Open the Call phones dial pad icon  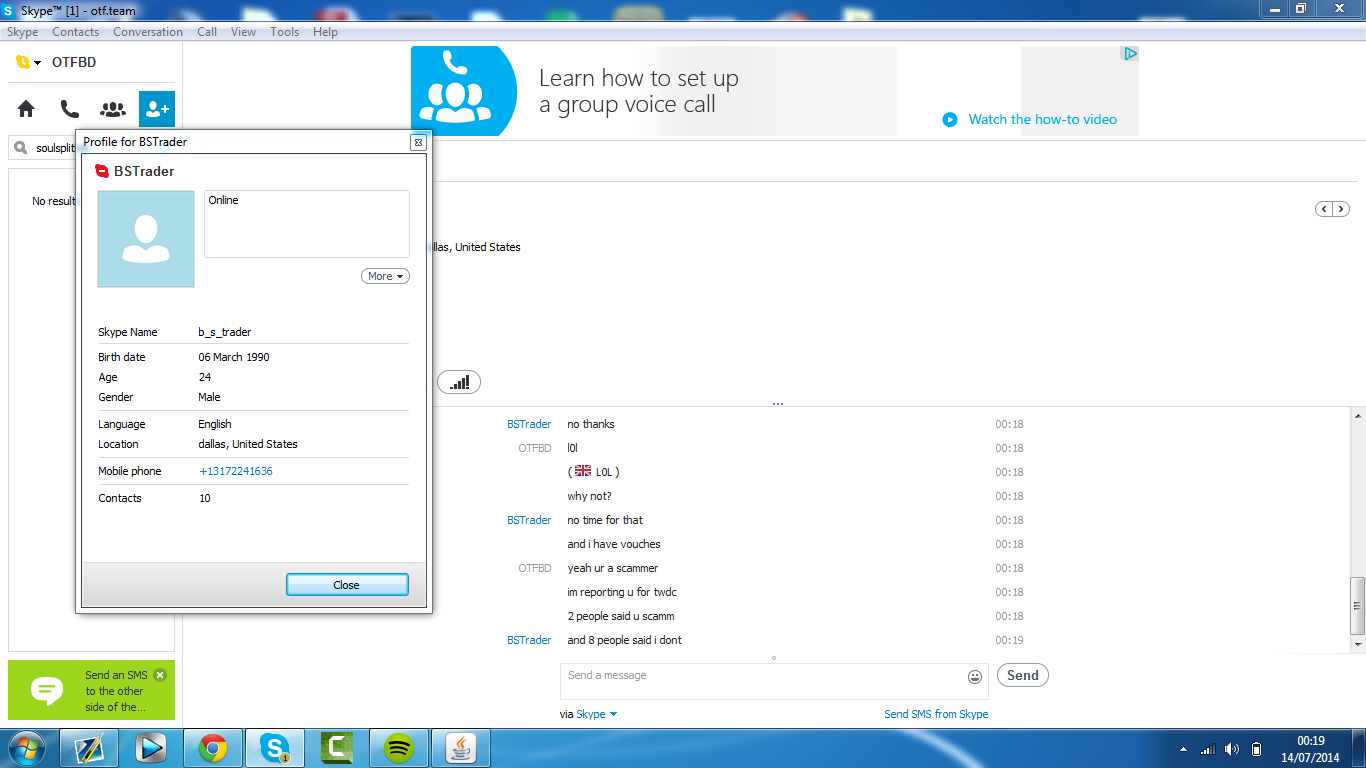pos(69,109)
